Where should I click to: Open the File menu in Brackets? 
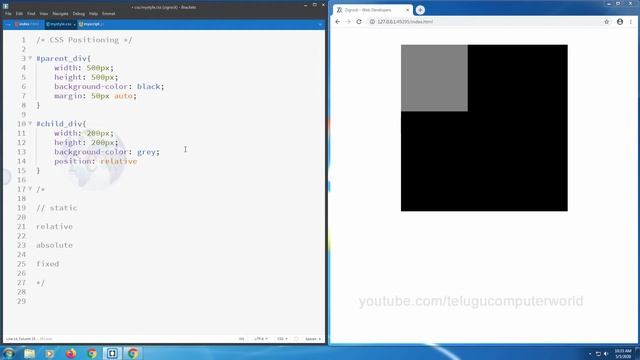pos(8,13)
